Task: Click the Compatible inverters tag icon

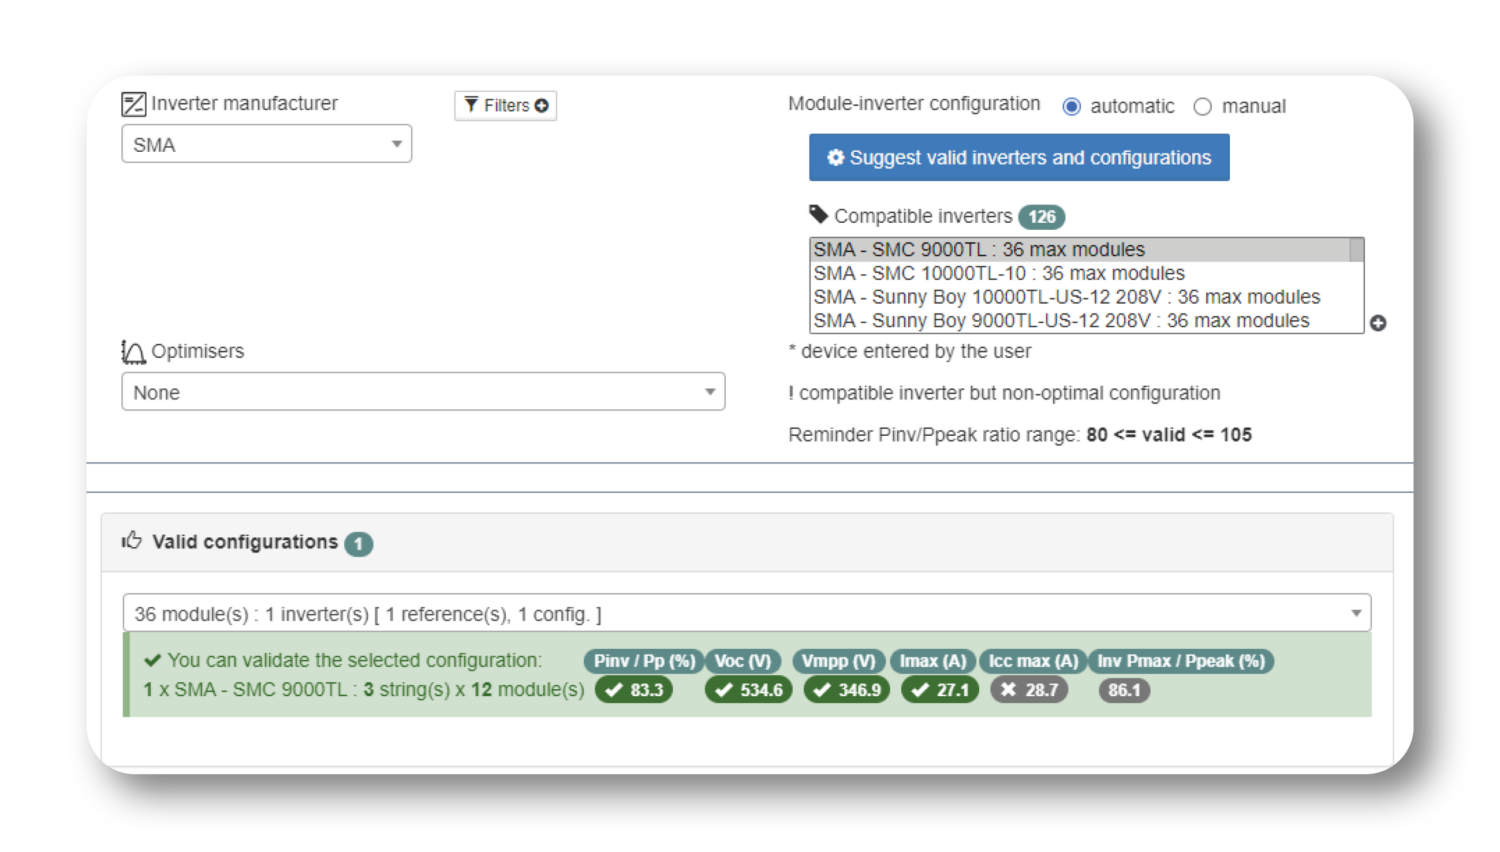Action: [818, 215]
